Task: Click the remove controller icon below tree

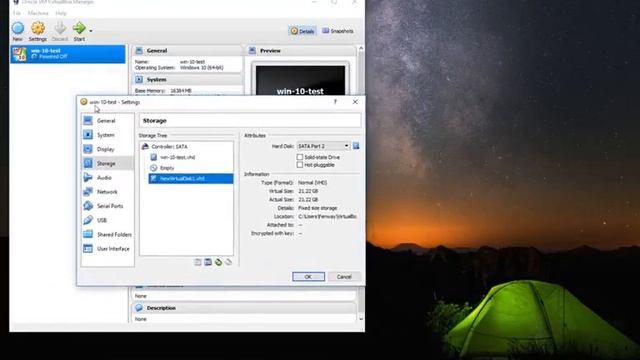Action: tap(208, 262)
